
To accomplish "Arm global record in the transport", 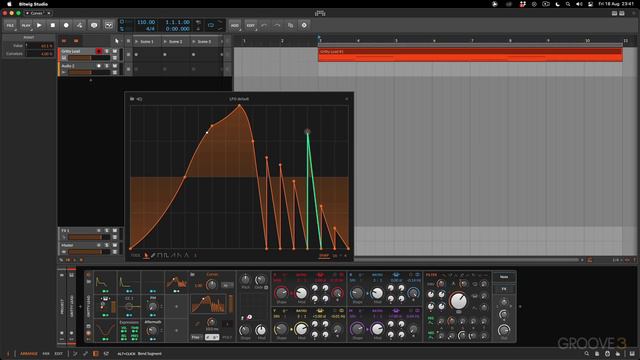I will coord(66,25).
